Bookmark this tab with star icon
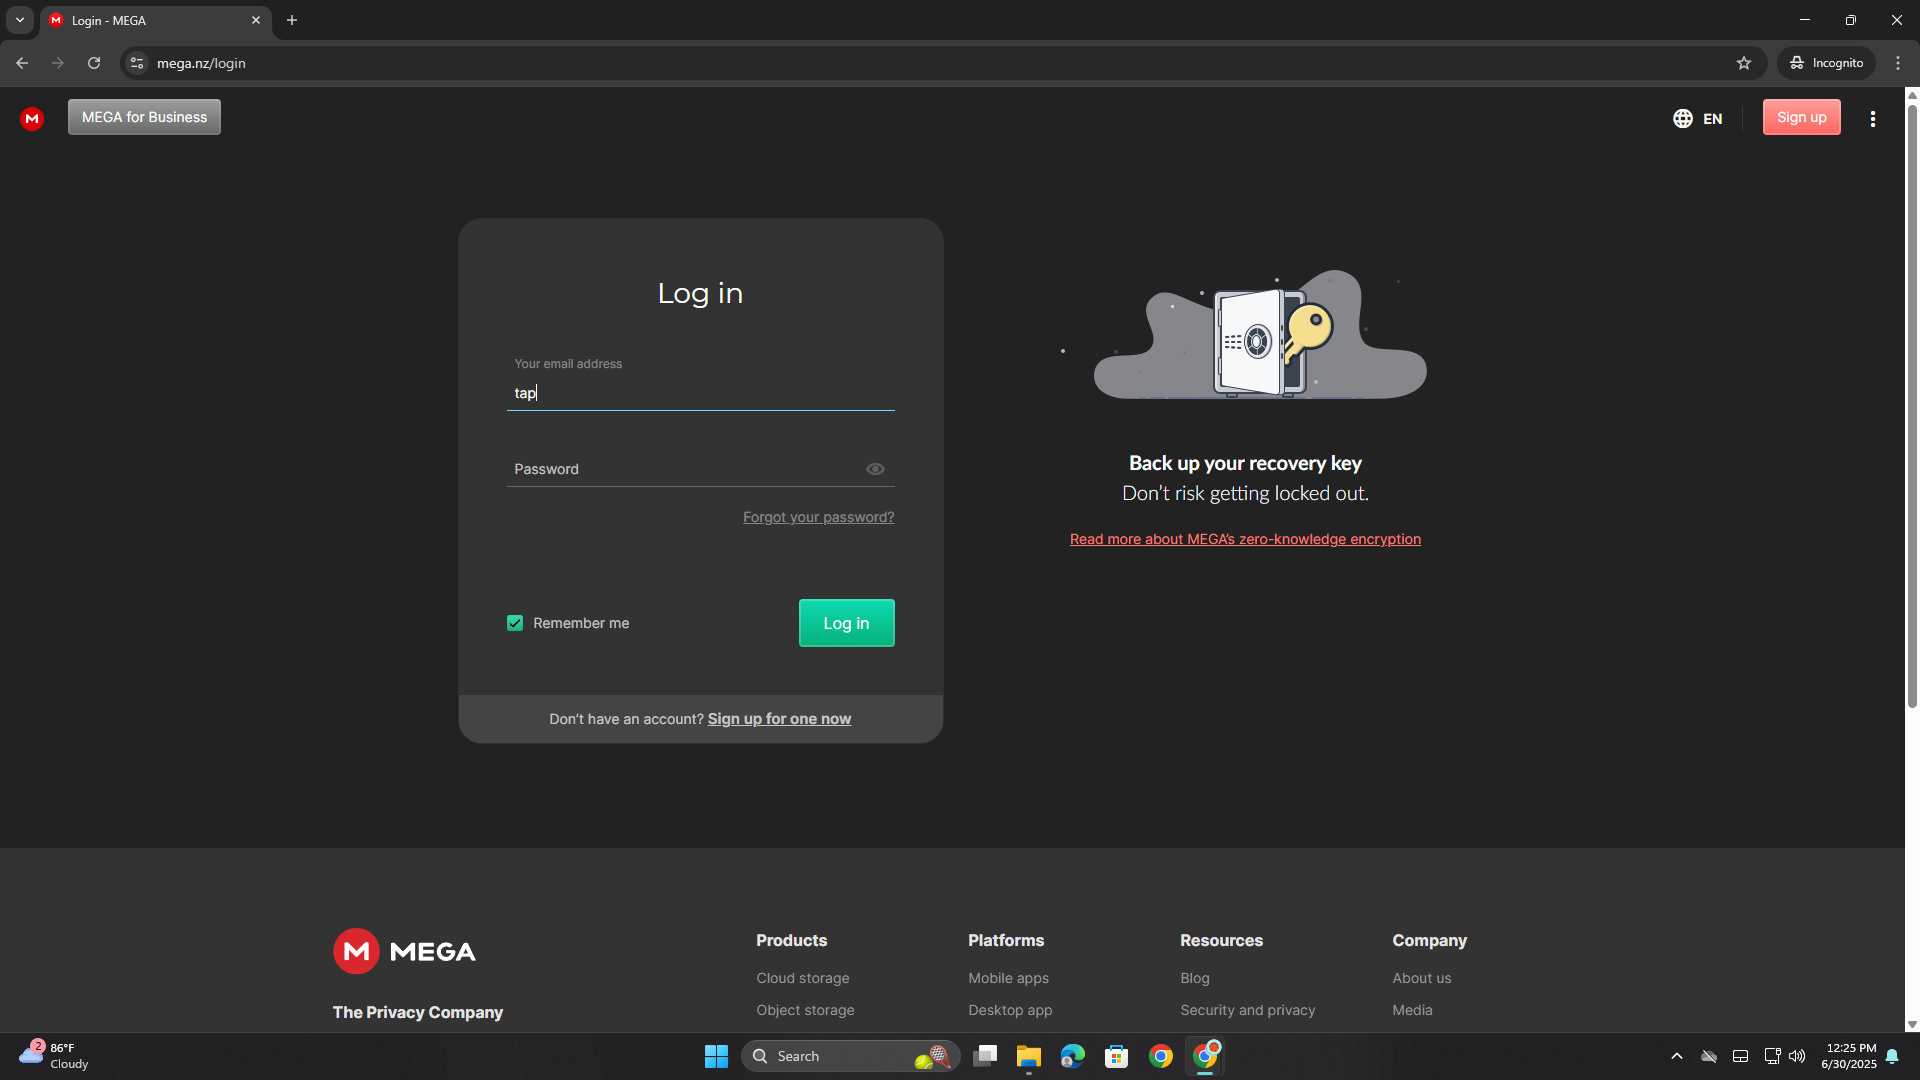The width and height of the screenshot is (1920, 1080). pos(1744,63)
